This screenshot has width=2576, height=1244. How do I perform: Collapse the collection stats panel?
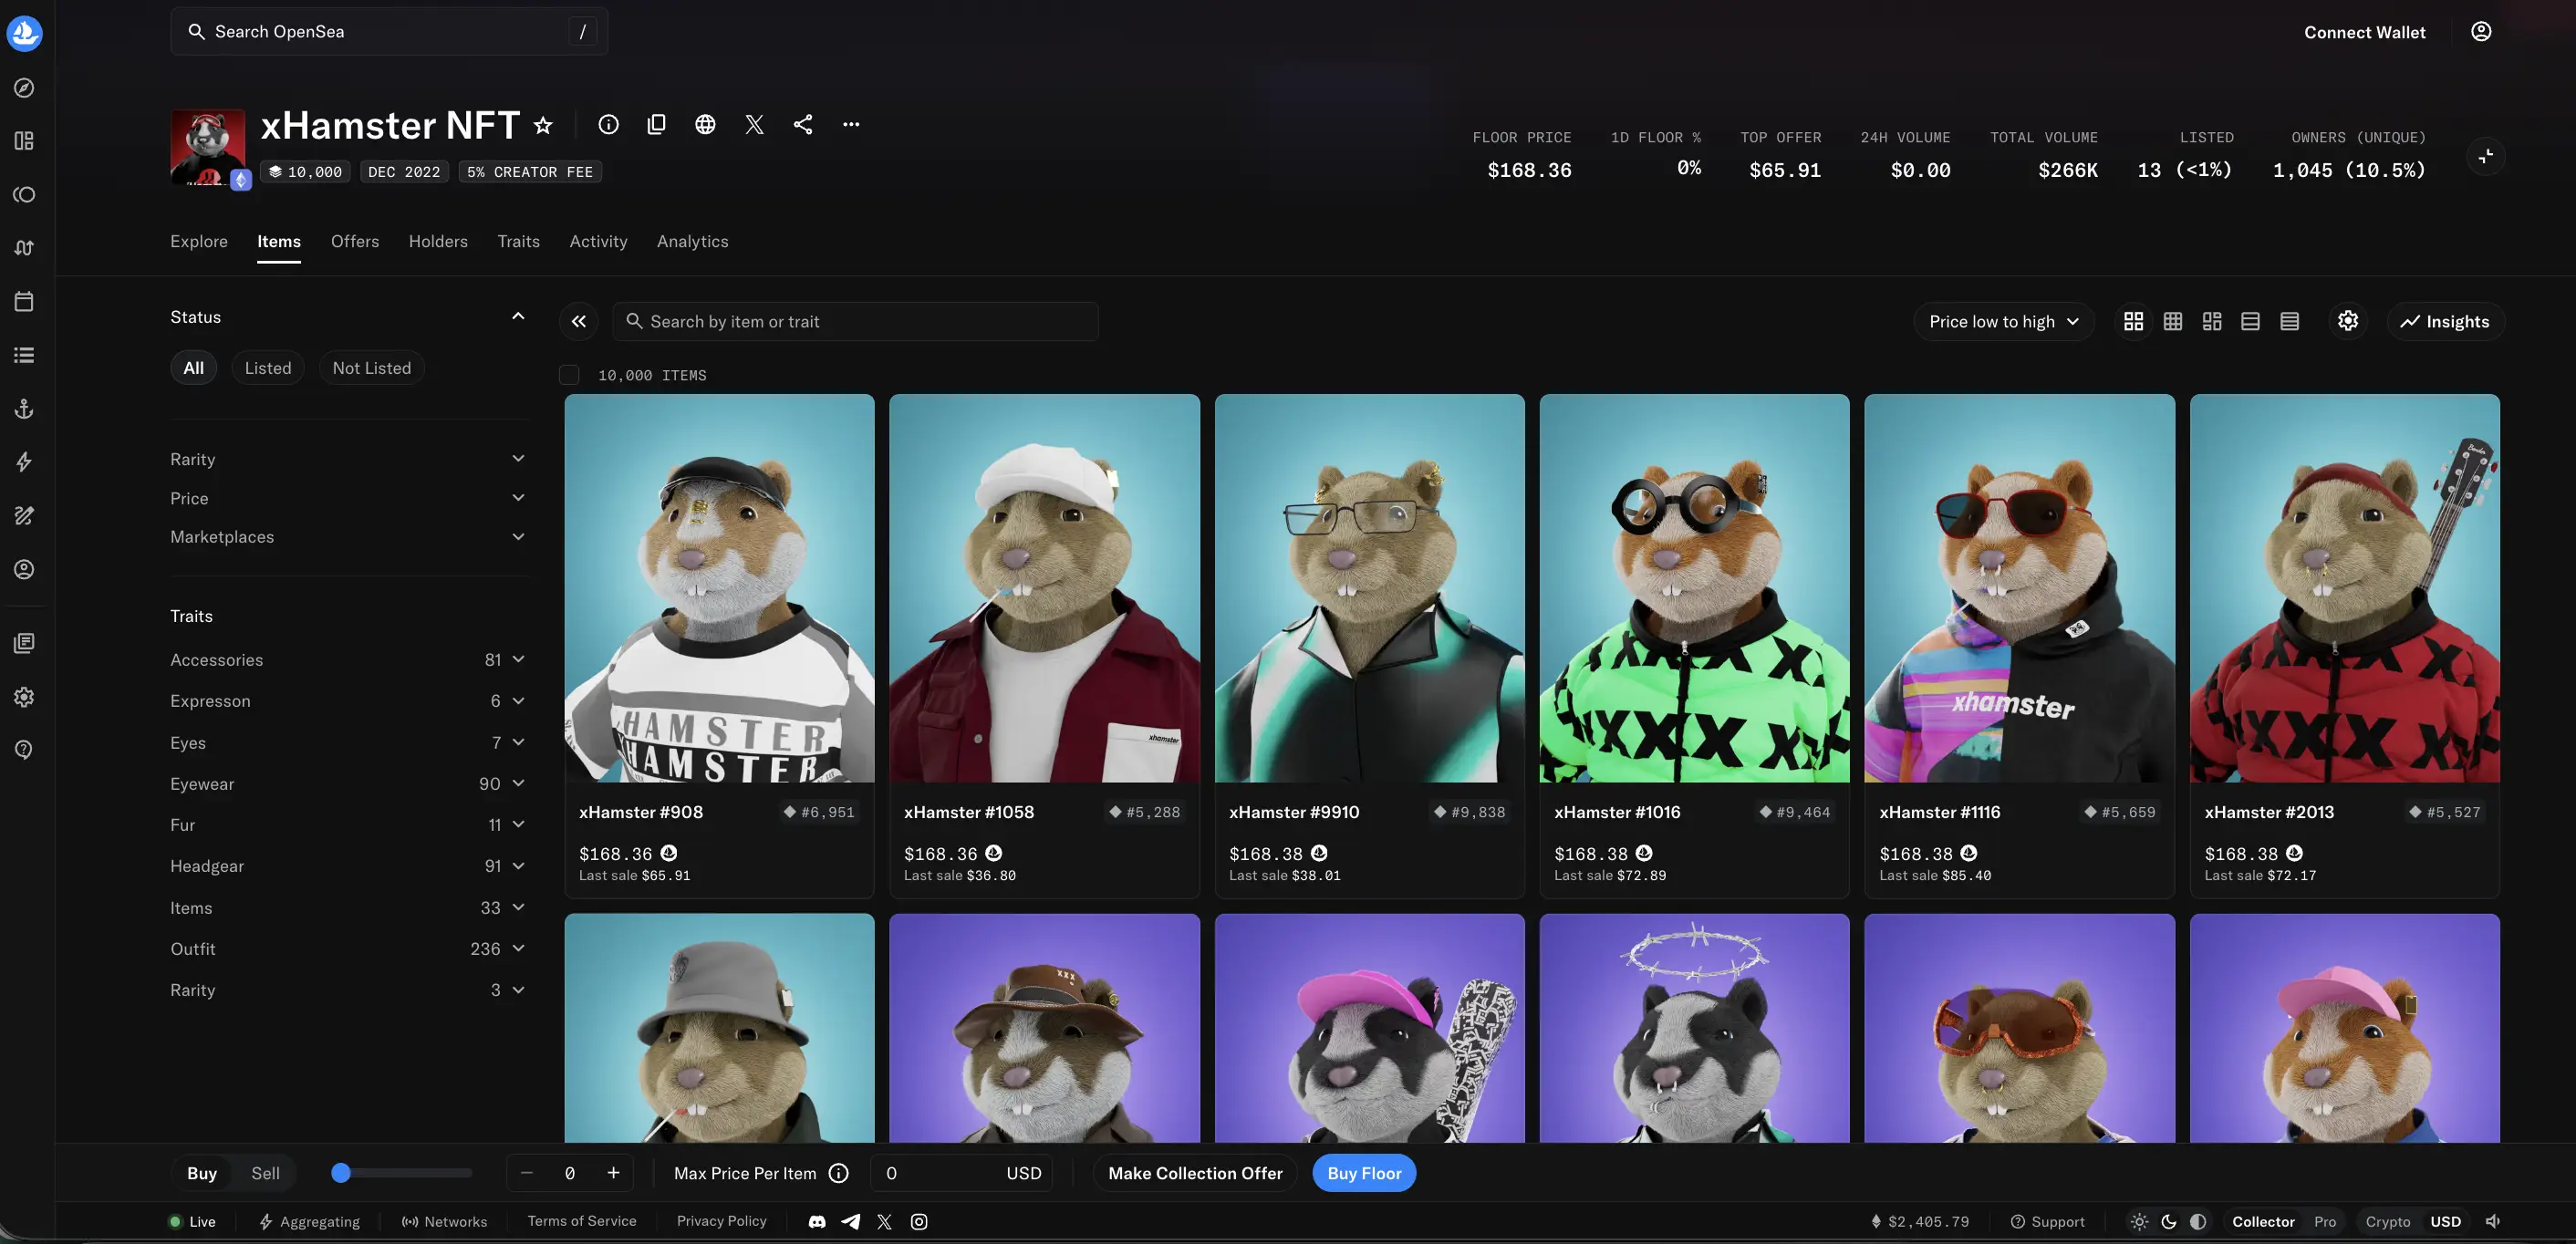point(2486,156)
